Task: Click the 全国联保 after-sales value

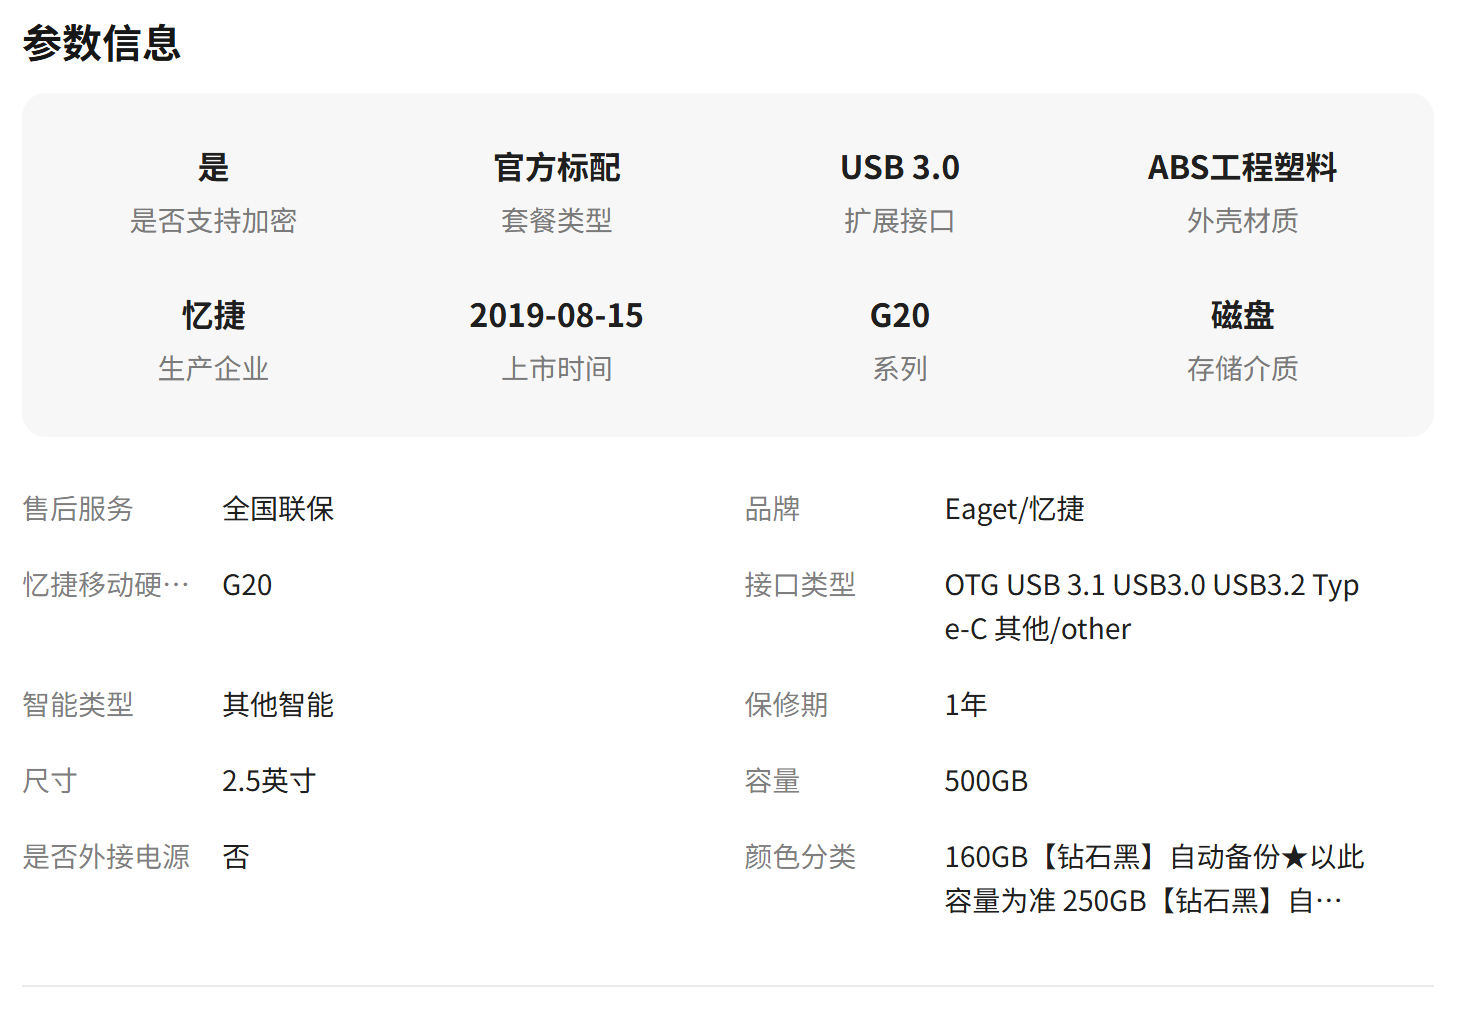Action: point(278,510)
